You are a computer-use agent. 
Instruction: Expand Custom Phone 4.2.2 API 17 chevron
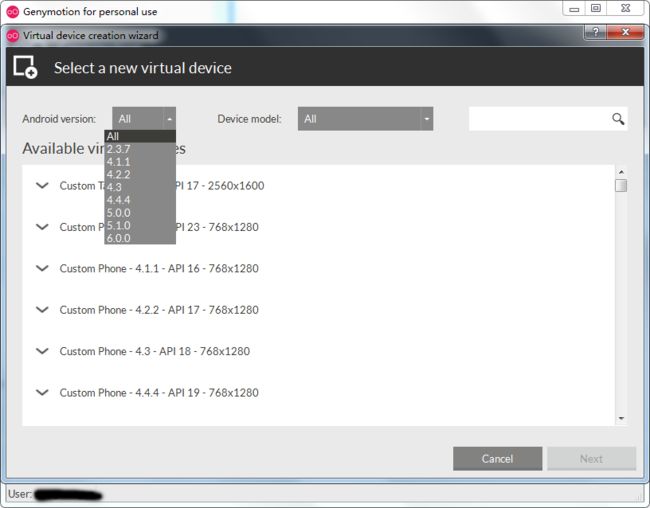pos(42,310)
